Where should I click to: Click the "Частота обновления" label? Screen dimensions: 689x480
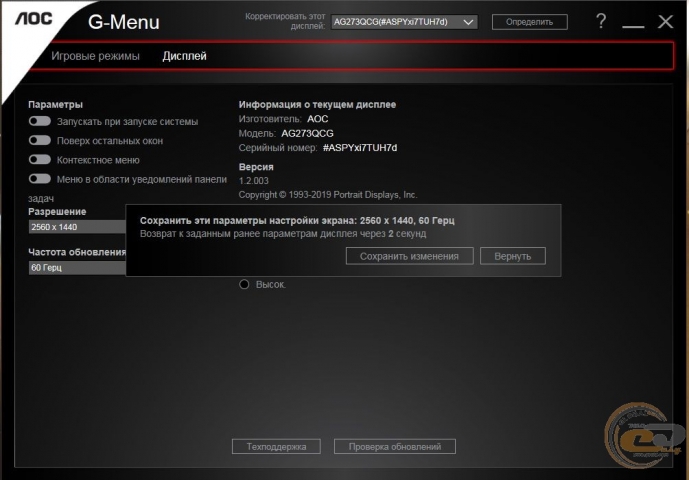[x=77, y=252]
